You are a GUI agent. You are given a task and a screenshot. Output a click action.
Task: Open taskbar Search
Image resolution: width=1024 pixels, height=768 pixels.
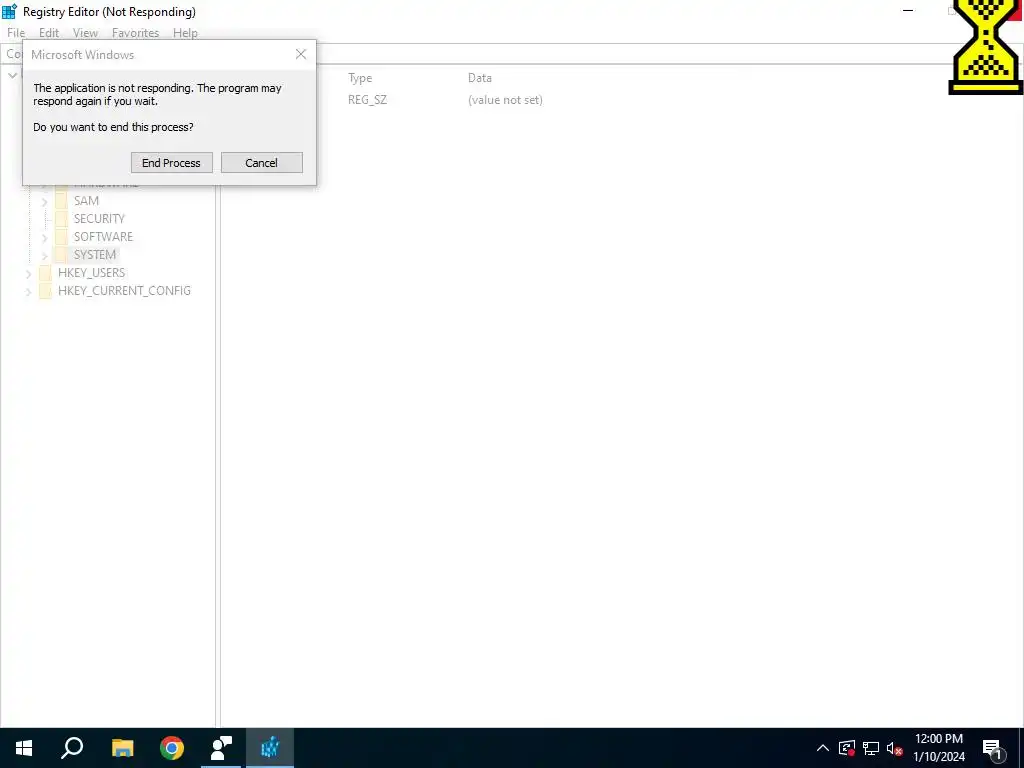click(72, 748)
